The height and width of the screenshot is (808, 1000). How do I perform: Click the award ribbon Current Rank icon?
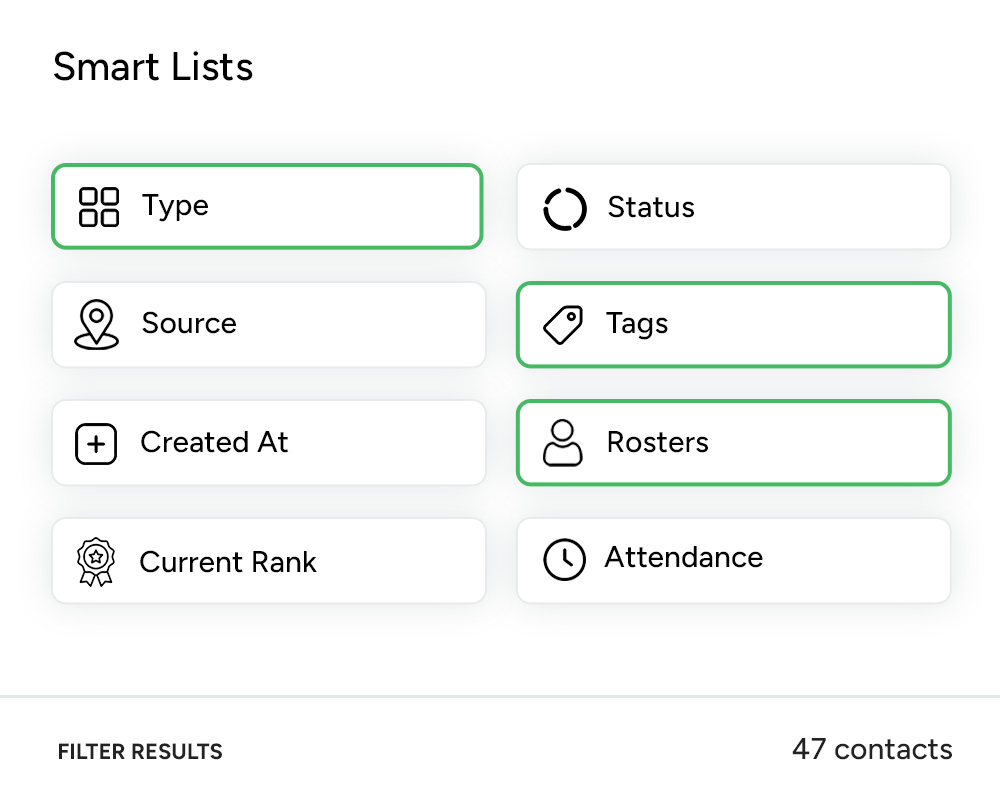[96, 562]
